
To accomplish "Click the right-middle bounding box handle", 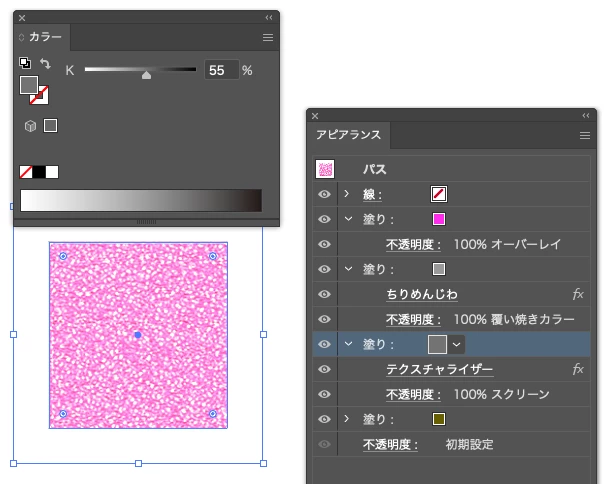I will click(264, 335).
